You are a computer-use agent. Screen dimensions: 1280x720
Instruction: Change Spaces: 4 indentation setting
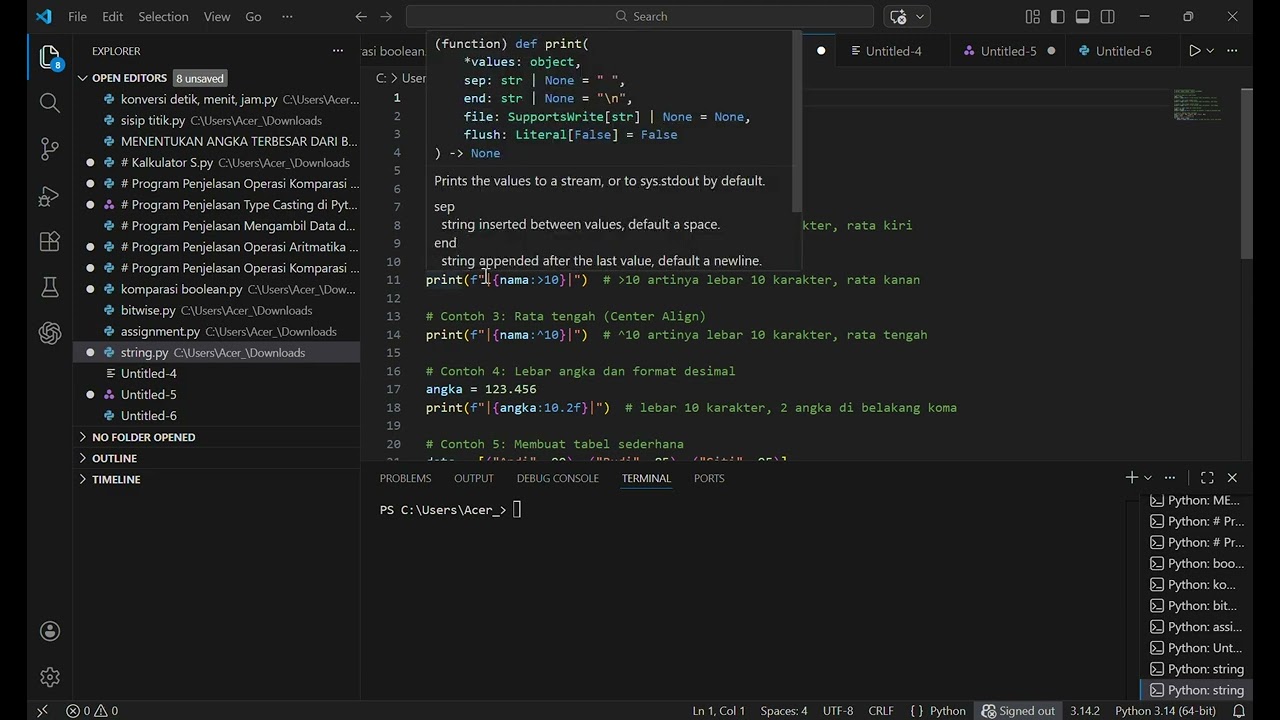783,711
